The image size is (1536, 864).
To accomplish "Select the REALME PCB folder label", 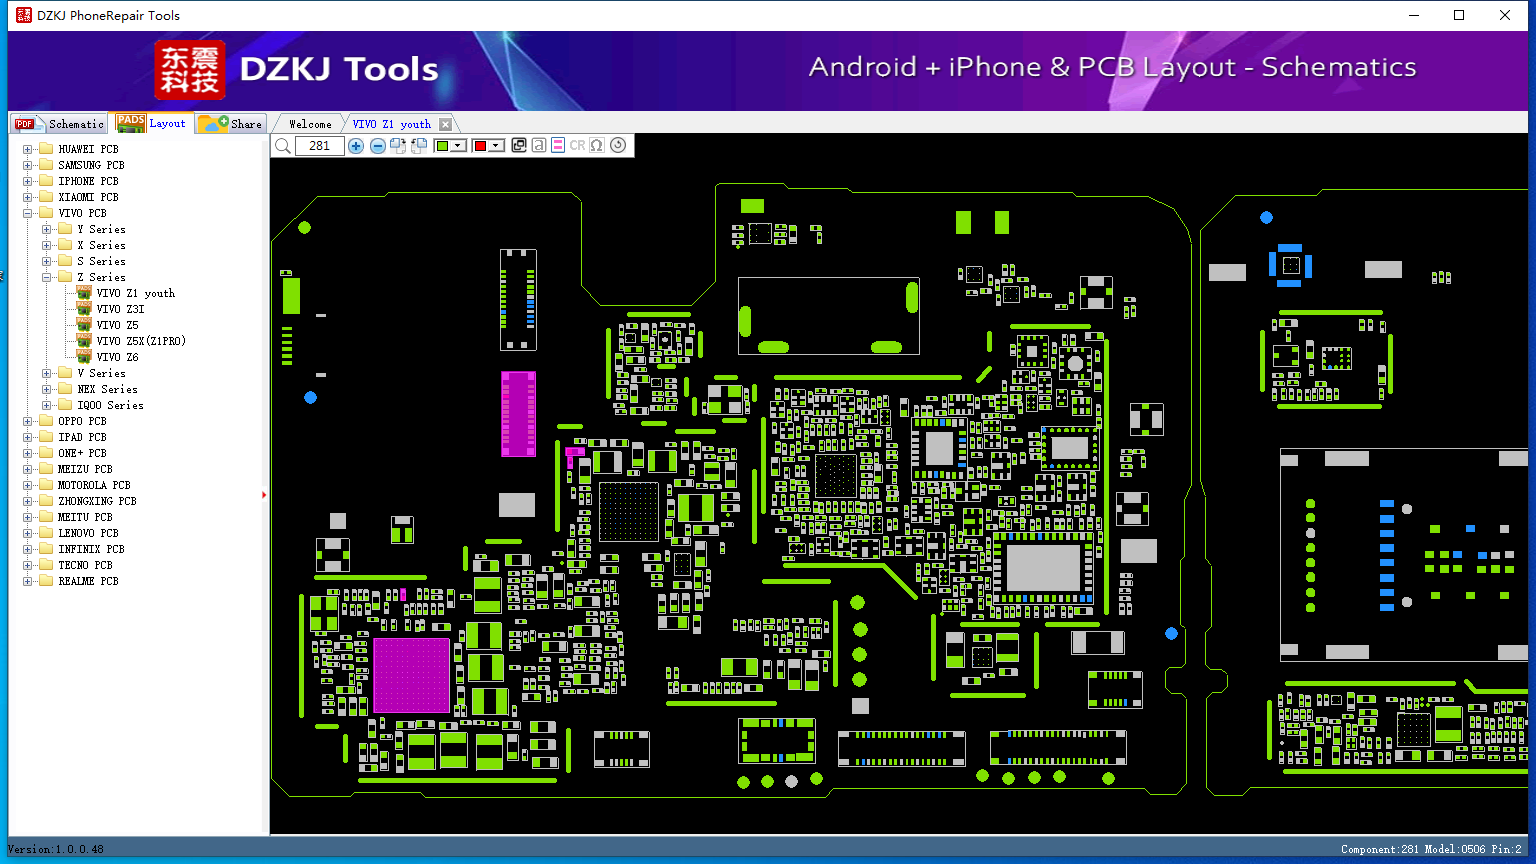I will (88, 581).
